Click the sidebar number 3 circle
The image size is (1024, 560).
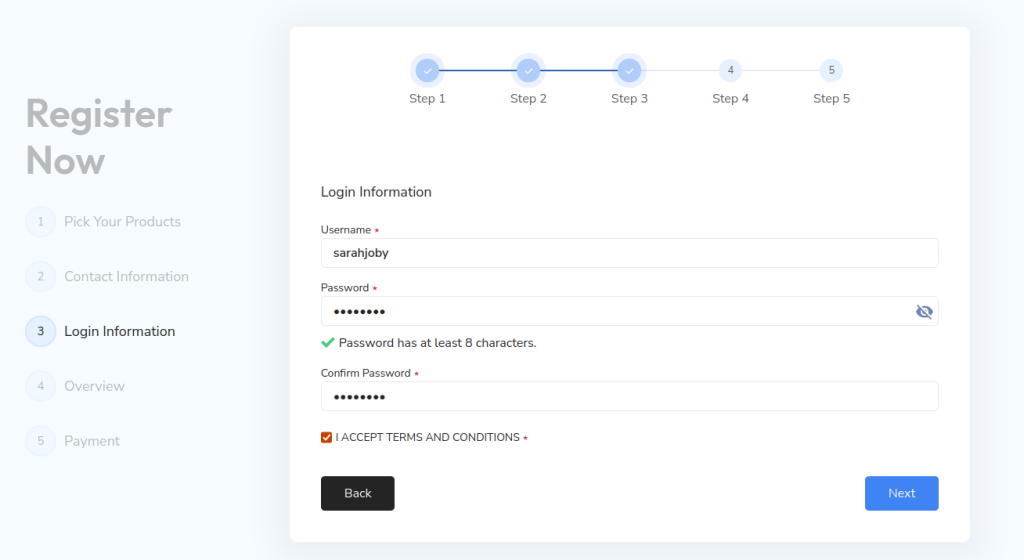coord(40,331)
